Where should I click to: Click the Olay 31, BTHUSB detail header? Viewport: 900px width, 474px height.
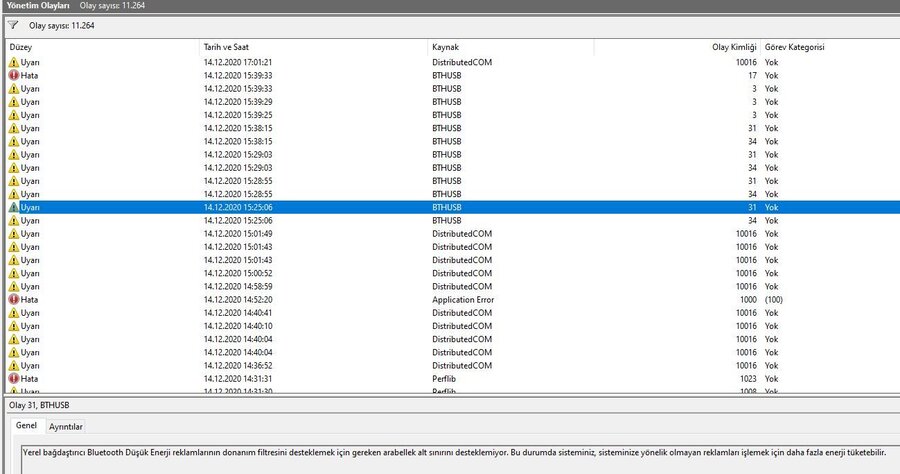(x=39, y=405)
